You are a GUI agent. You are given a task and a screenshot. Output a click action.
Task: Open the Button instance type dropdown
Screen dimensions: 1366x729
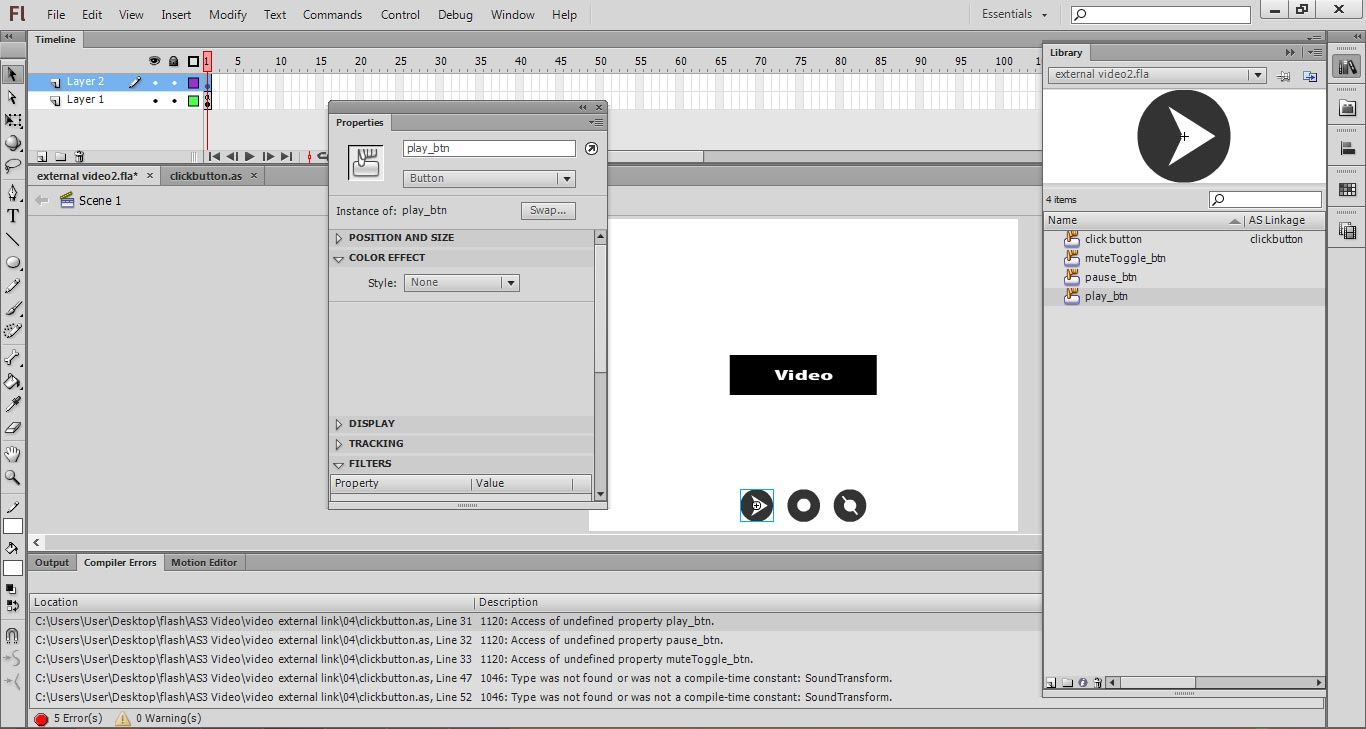pos(489,178)
